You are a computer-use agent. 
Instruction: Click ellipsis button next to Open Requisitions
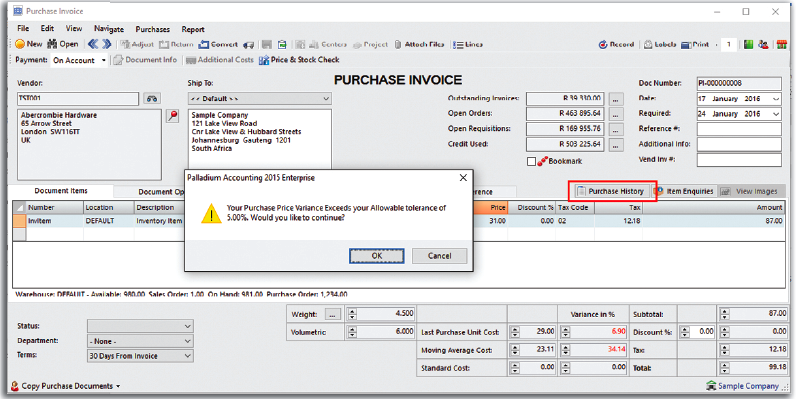click(615, 129)
